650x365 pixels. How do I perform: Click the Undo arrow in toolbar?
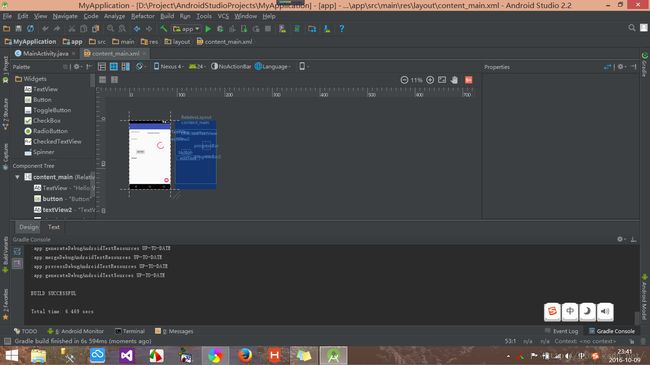[x=45, y=29]
